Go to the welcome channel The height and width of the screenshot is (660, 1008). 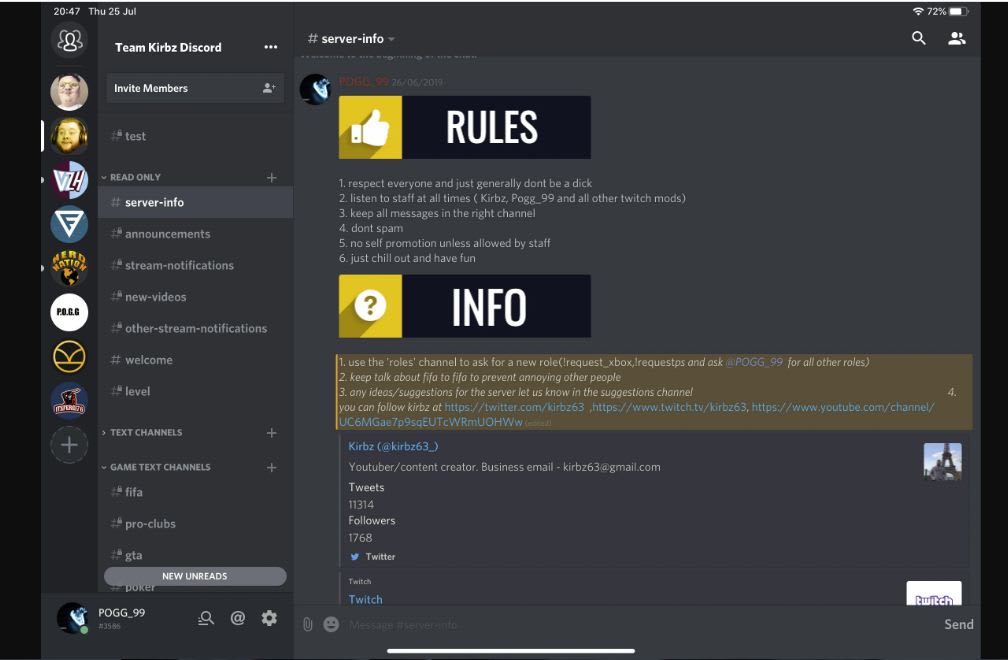coord(195,360)
